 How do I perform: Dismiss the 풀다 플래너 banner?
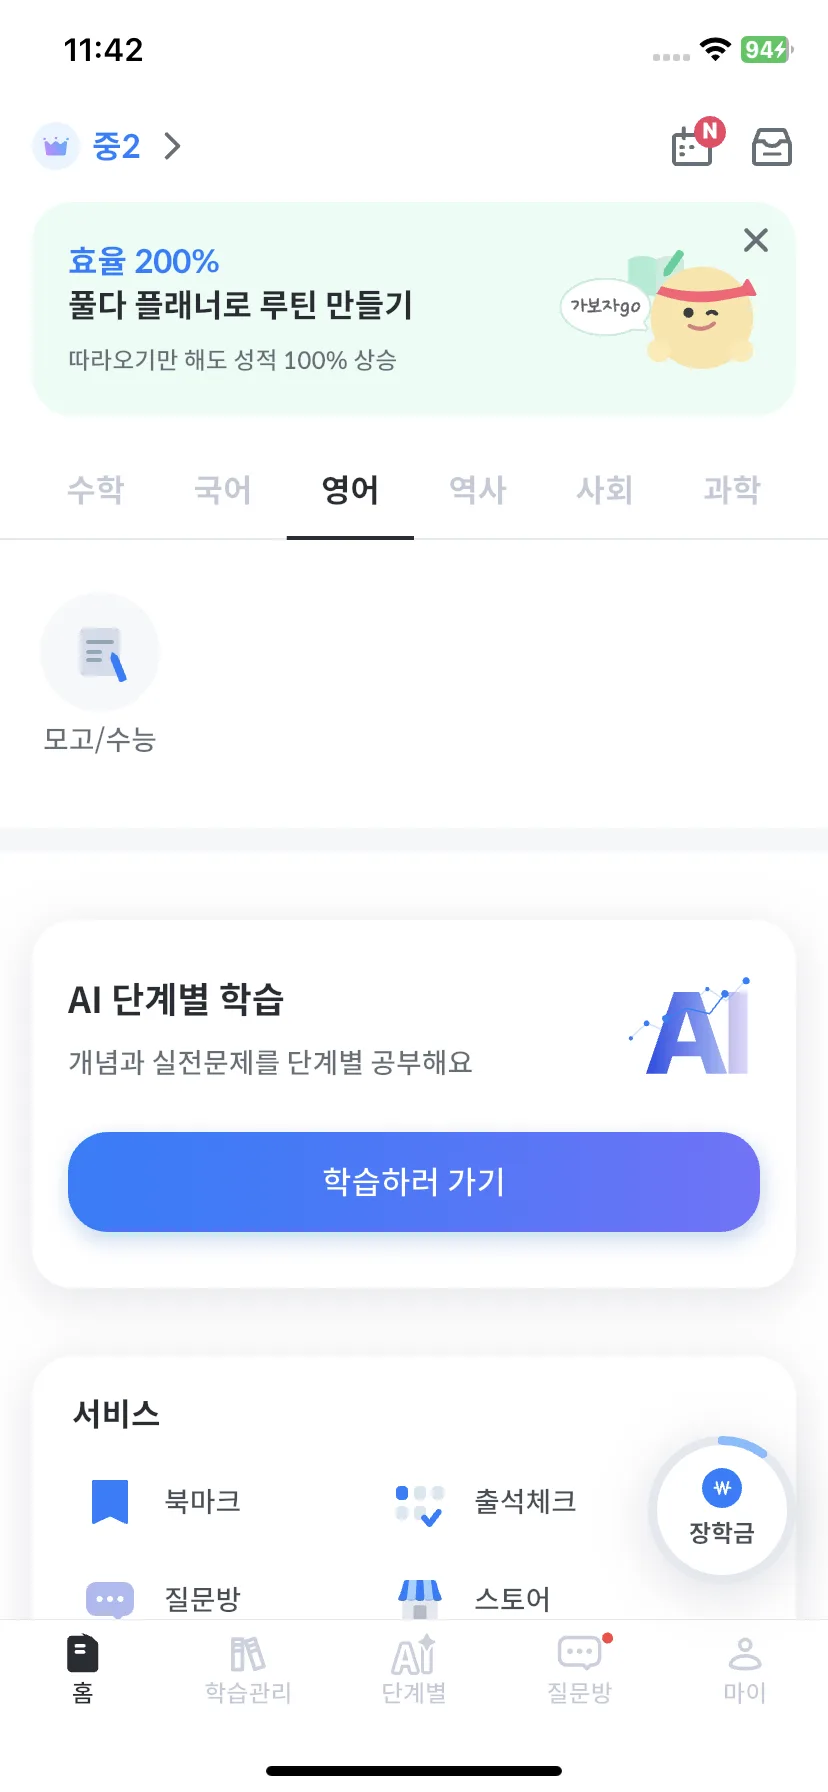[x=756, y=240]
